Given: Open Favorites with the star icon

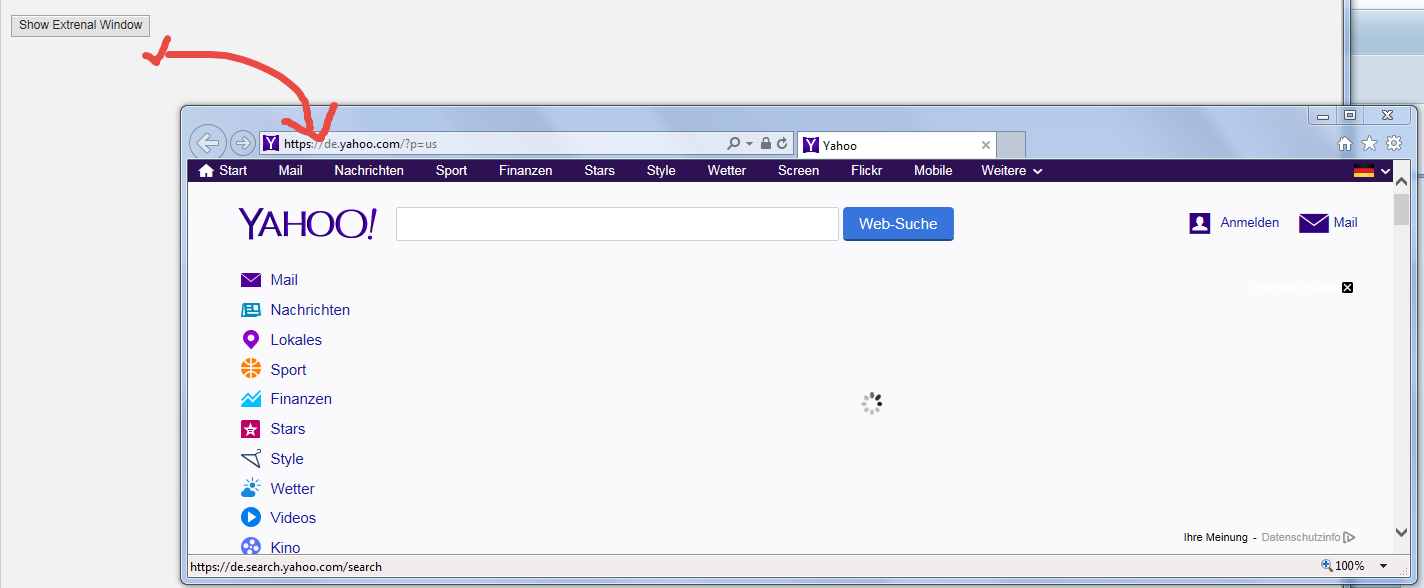Looking at the screenshot, I should coord(1369,144).
